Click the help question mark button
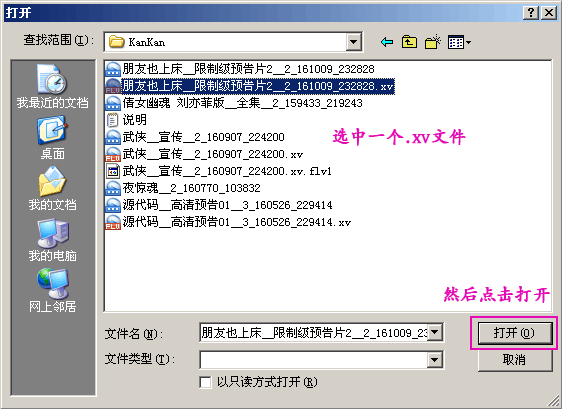Image resolution: width=562 pixels, height=409 pixels. [531, 13]
